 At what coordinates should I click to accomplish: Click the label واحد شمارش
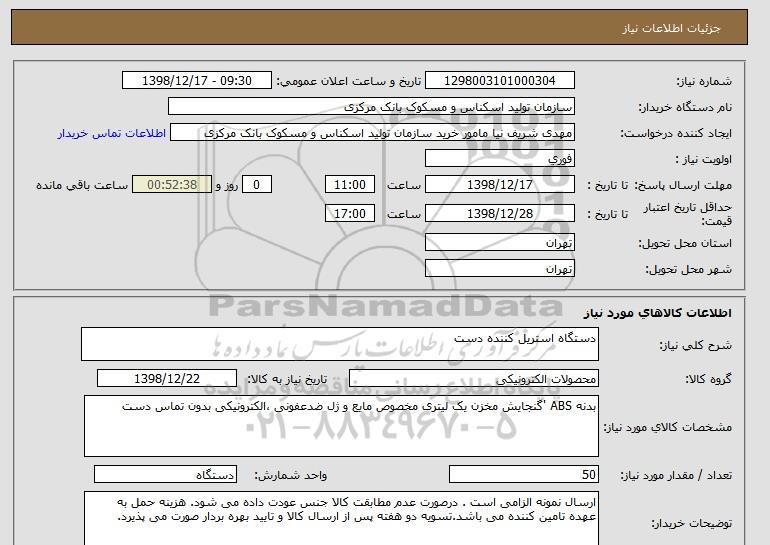click(x=291, y=475)
